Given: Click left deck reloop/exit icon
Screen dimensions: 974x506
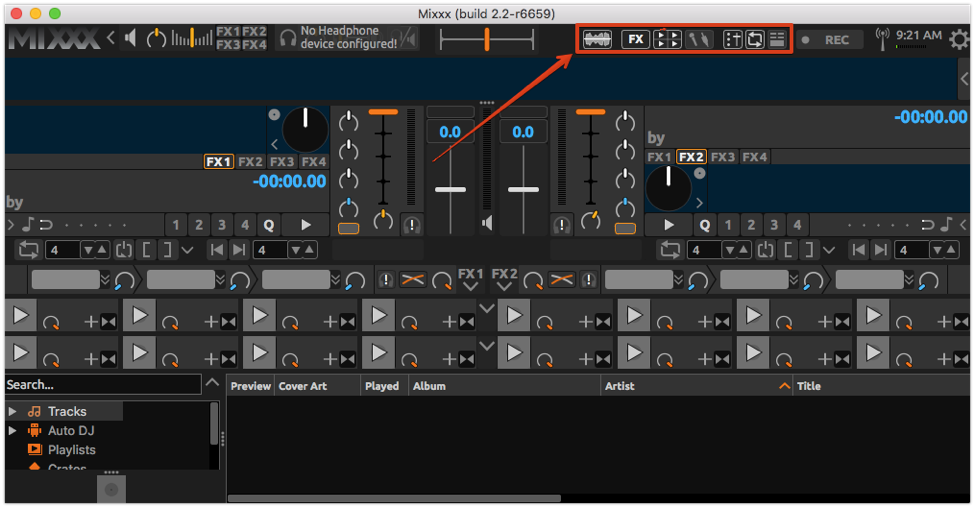Looking at the screenshot, I should [124, 250].
